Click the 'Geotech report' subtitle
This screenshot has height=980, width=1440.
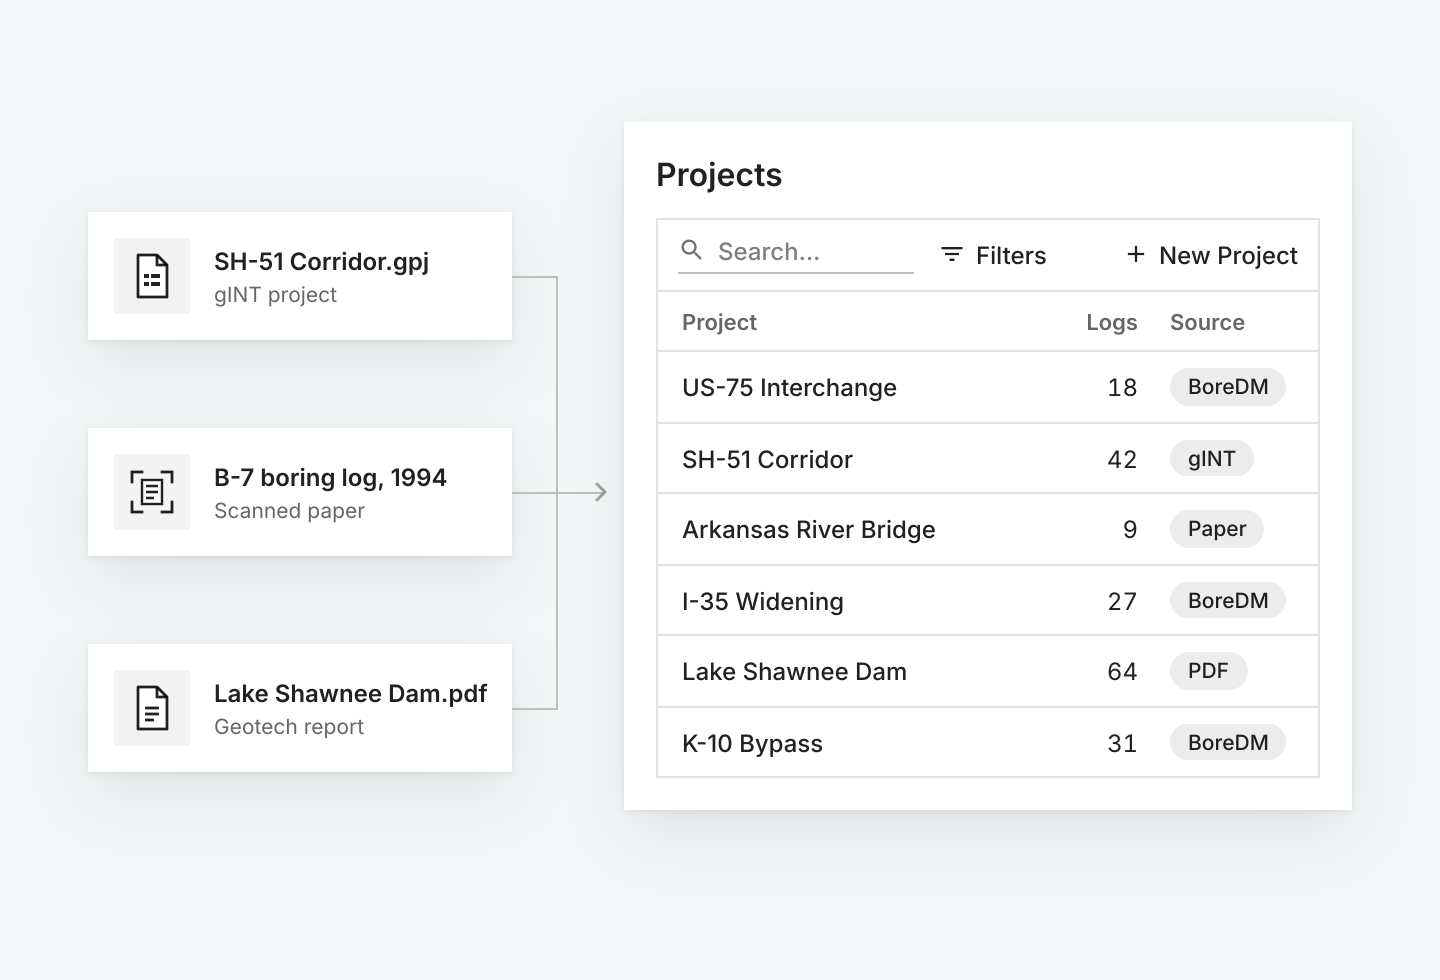point(288,727)
